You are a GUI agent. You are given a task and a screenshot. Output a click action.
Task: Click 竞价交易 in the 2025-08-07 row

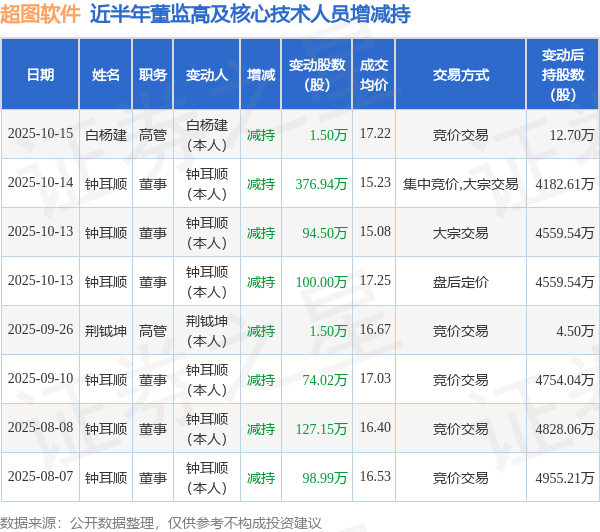coord(461,478)
